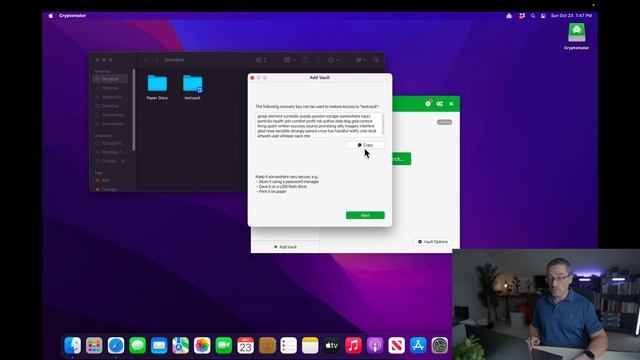
Task: Copy the recovery key with the Copy button
Action: pos(365,145)
